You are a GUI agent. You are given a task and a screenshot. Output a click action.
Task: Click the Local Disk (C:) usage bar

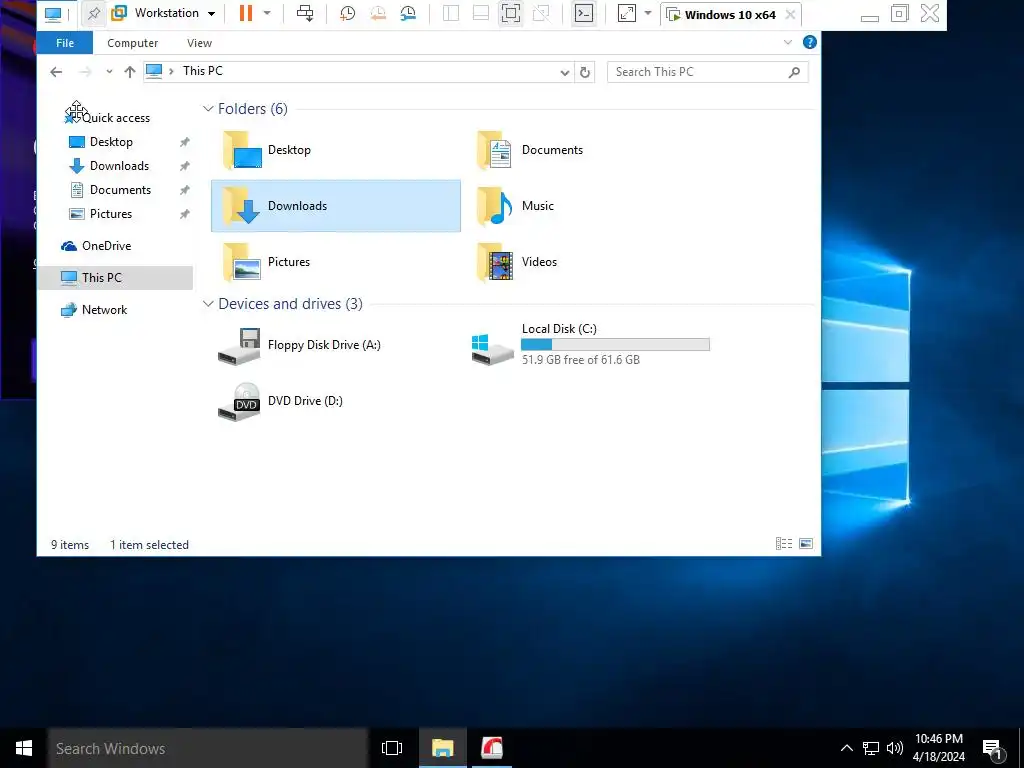pyautogui.click(x=615, y=345)
